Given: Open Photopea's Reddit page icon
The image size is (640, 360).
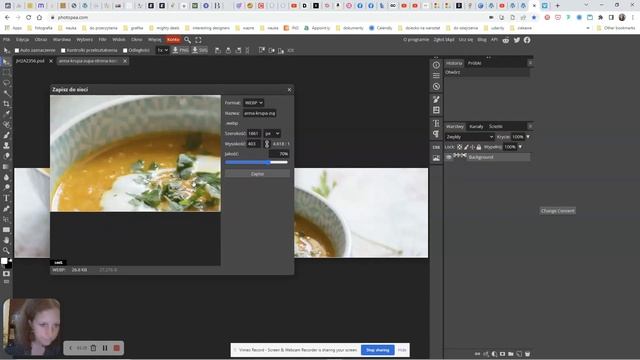Looking at the screenshot, I should point(506,40).
